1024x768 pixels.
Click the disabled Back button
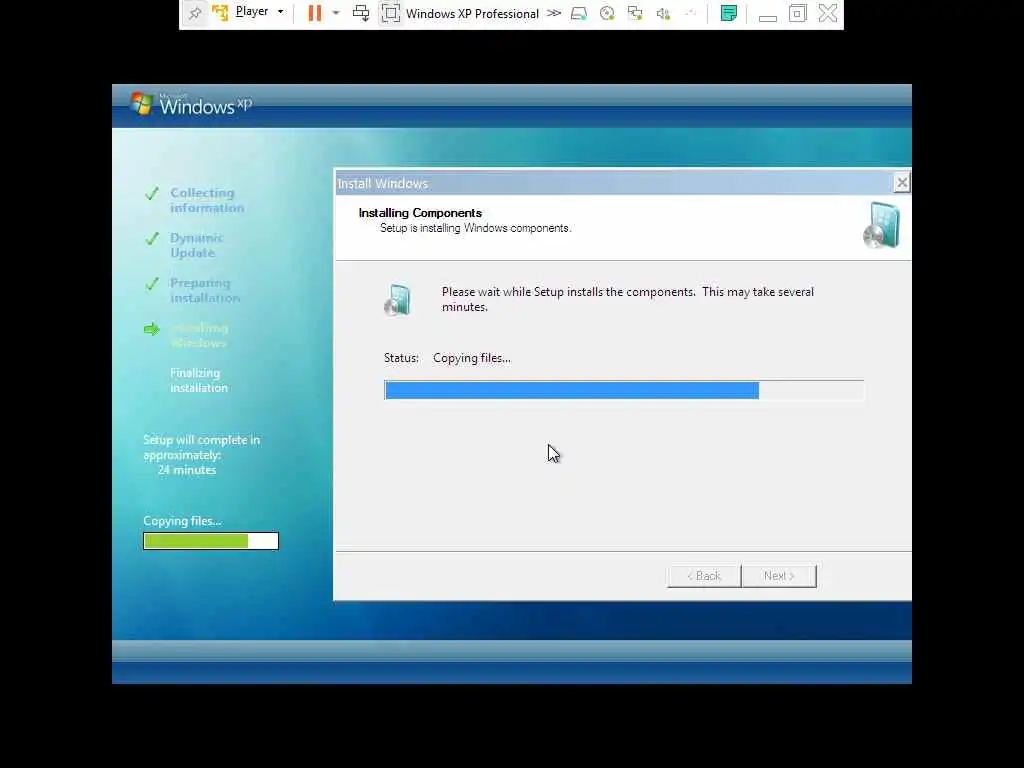pos(704,576)
